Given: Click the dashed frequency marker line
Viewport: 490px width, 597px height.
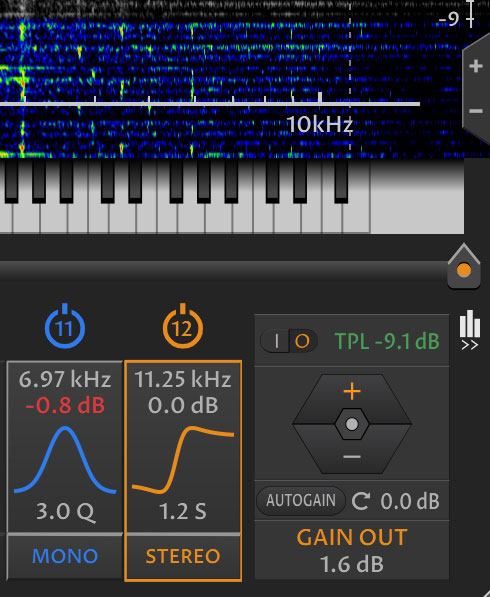Looking at the screenshot, I should tap(350, 80).
